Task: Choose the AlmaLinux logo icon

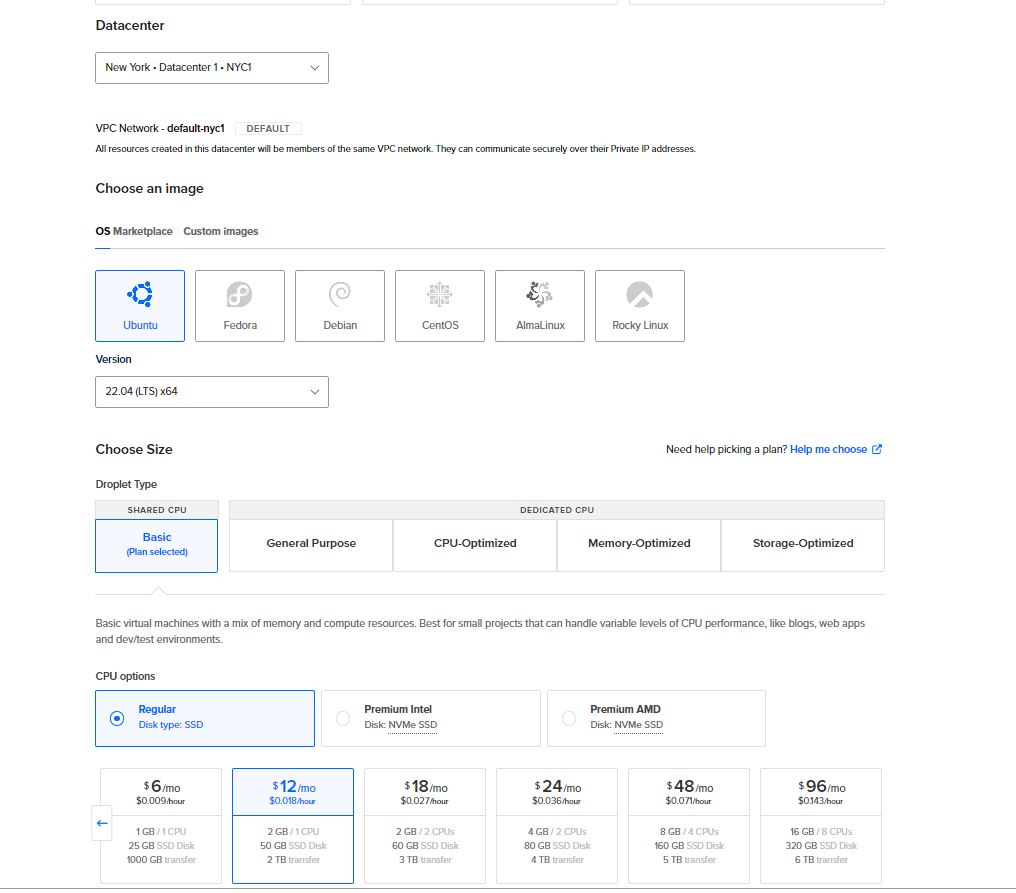Action: [x=540, y=294]
